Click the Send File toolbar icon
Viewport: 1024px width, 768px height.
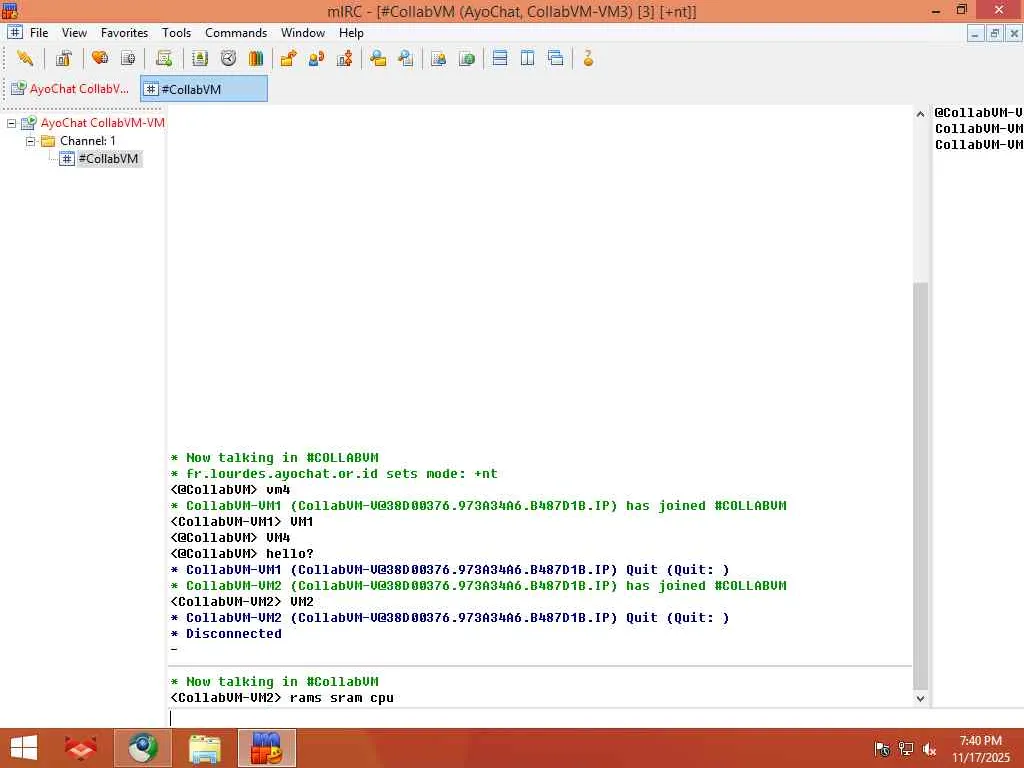tap(289, 59)
